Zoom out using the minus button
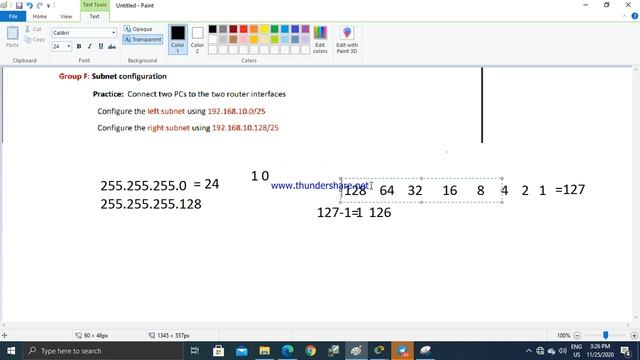This screenshot has height=360, width=640. click(577, 336)
